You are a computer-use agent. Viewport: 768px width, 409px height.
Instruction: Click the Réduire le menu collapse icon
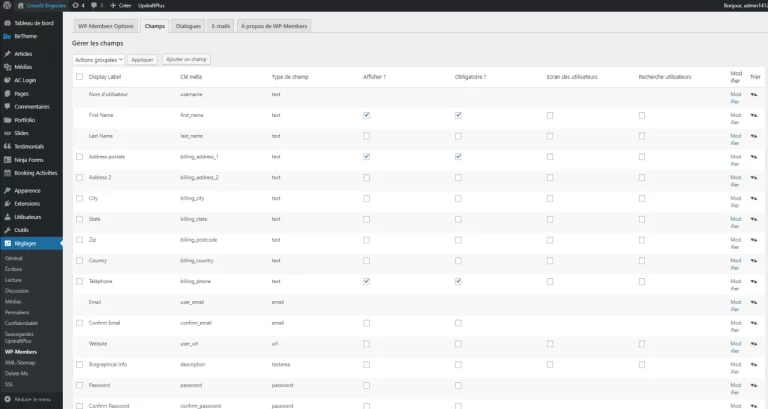(x=7, y=399)
